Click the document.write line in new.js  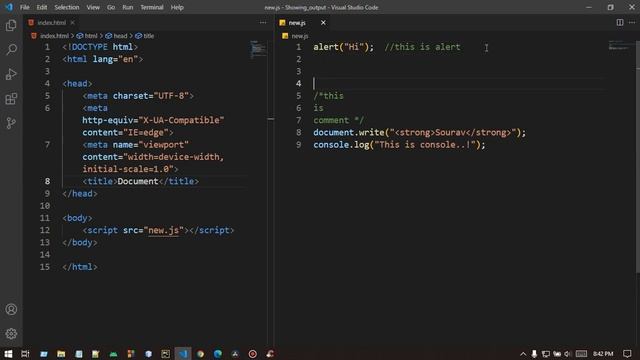coord(420,133)
